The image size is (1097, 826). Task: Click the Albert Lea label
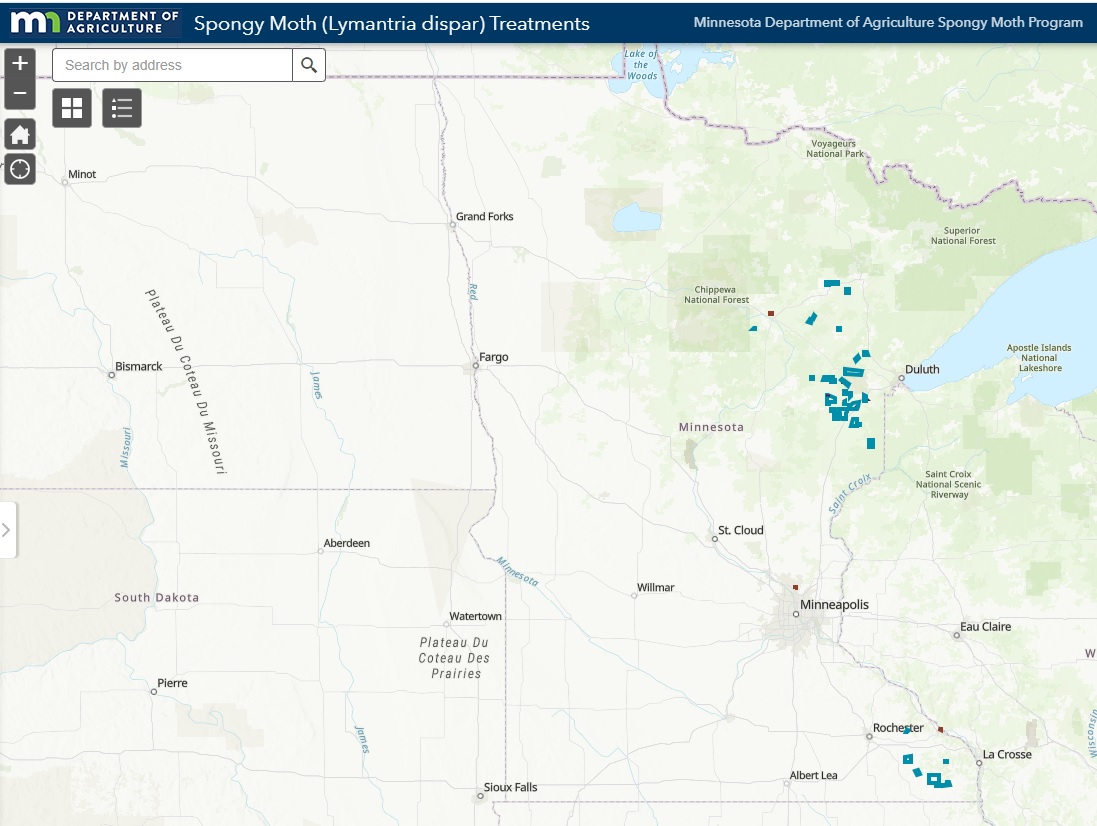[813, 775]
